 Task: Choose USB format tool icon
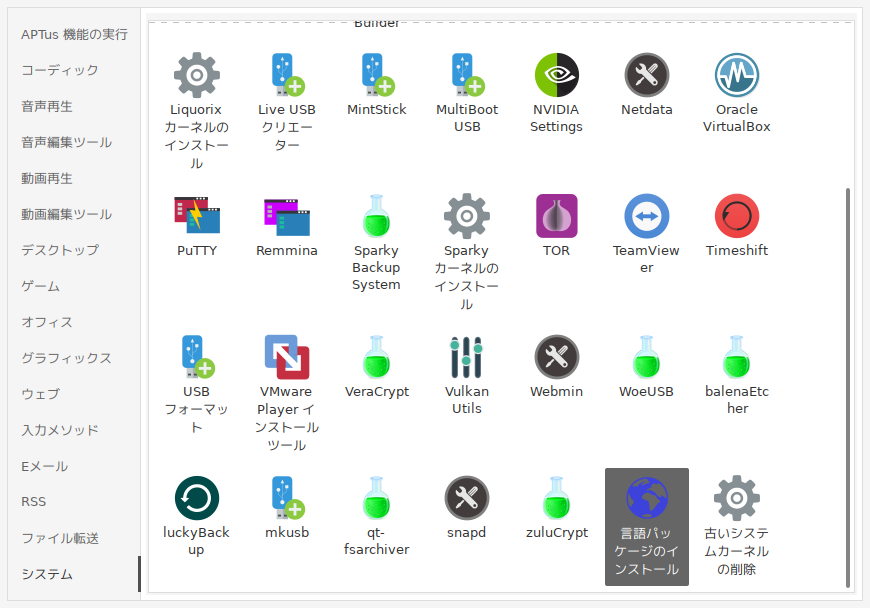tap(197, 357)
